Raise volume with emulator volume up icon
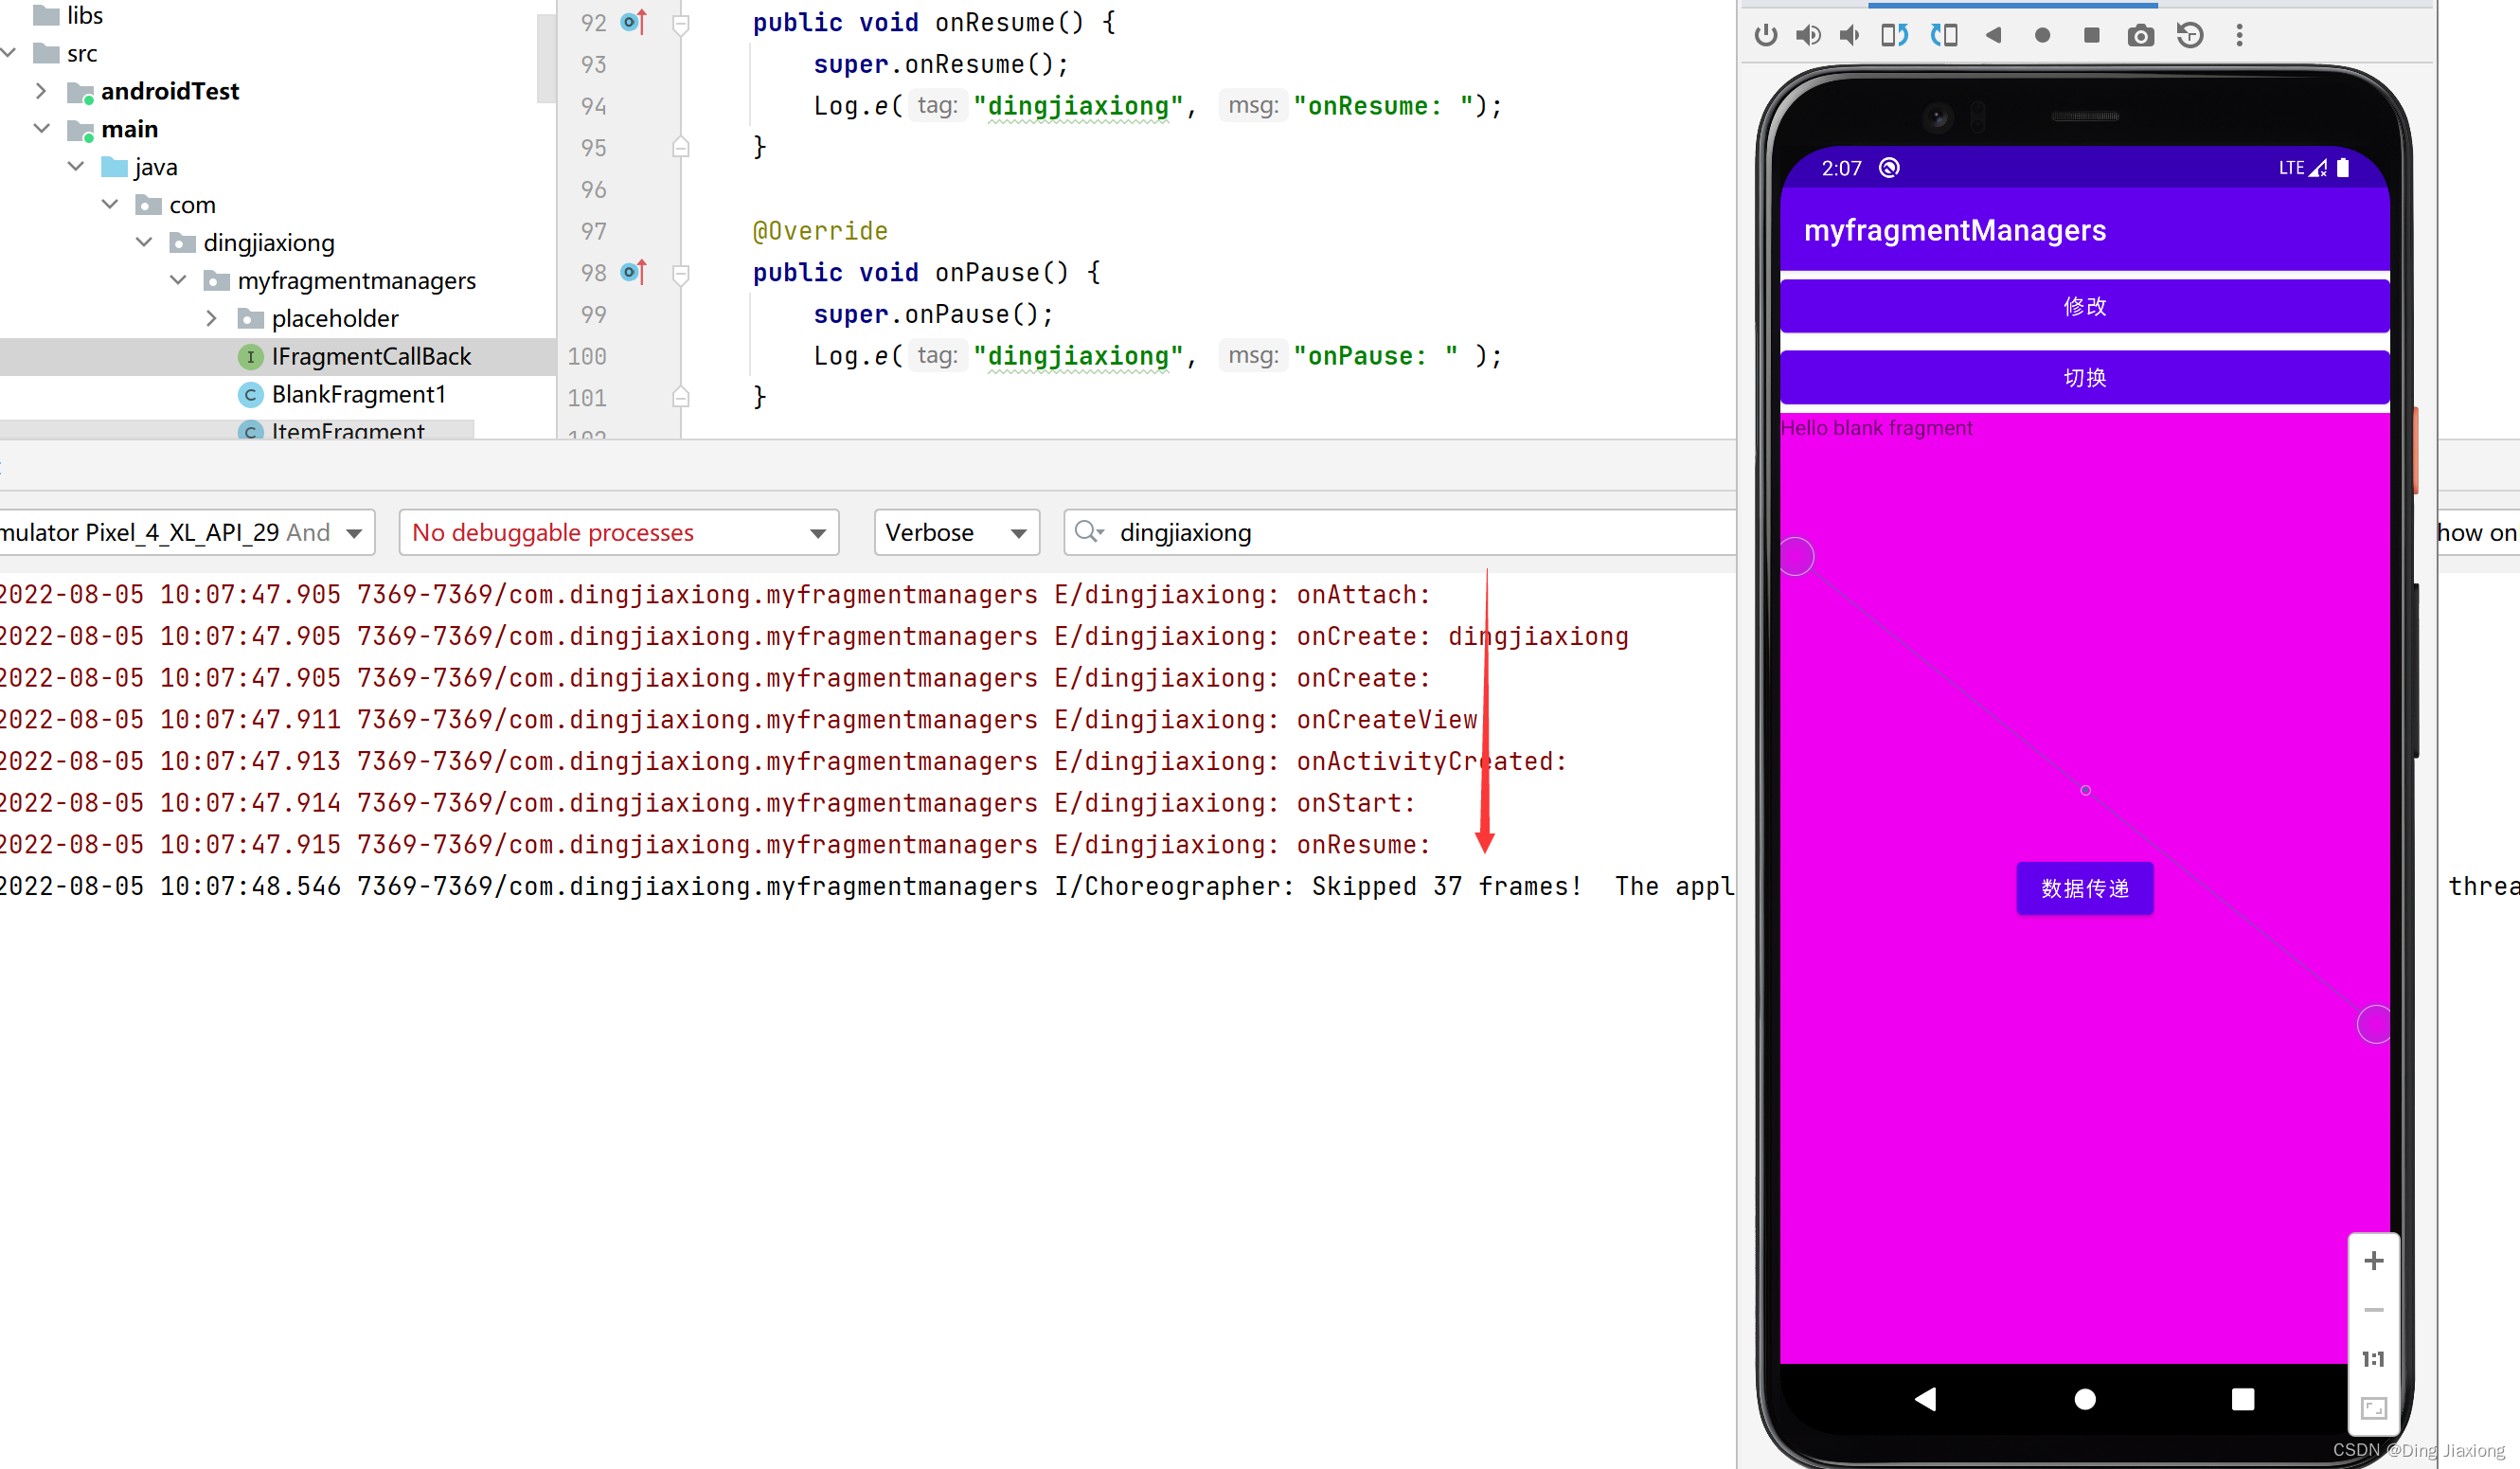The image size is (2520, 1469). [x=1808, y=35]
